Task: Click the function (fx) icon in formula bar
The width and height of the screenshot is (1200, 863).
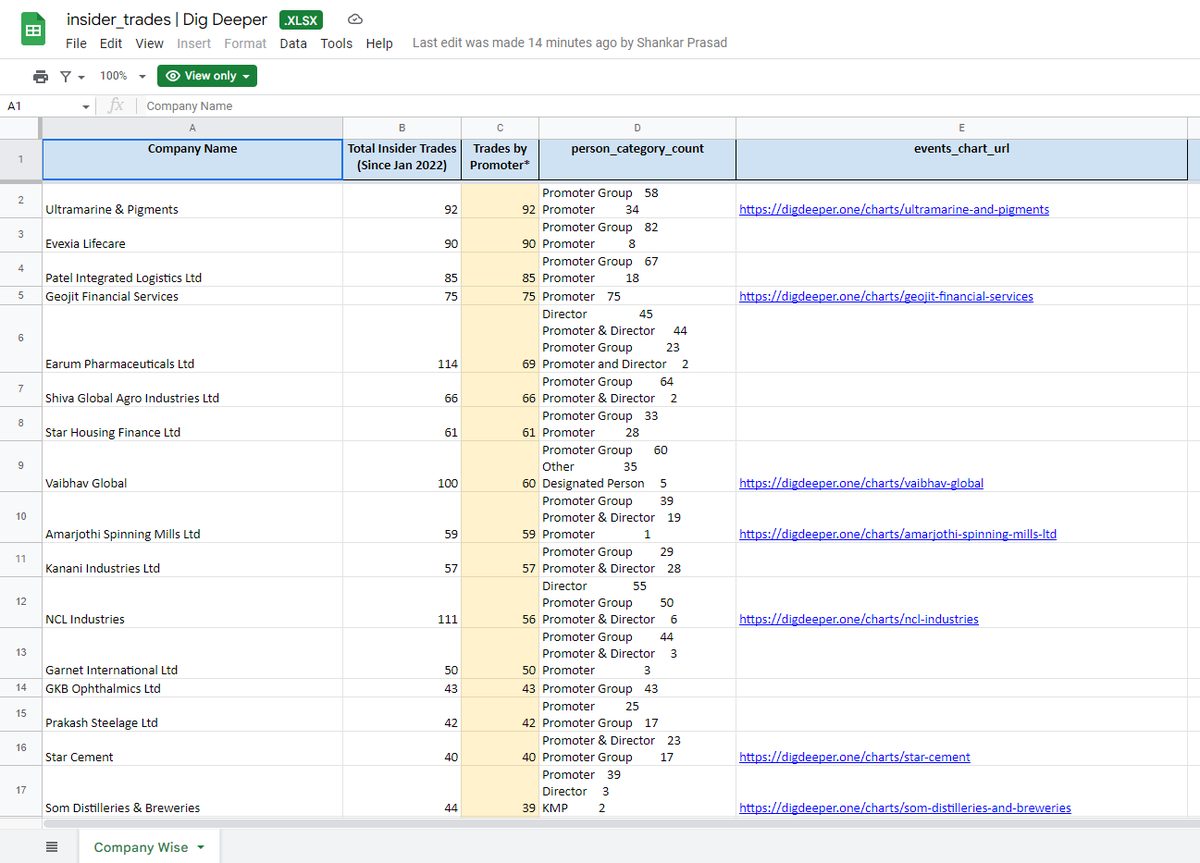Action: click(115, 105)
